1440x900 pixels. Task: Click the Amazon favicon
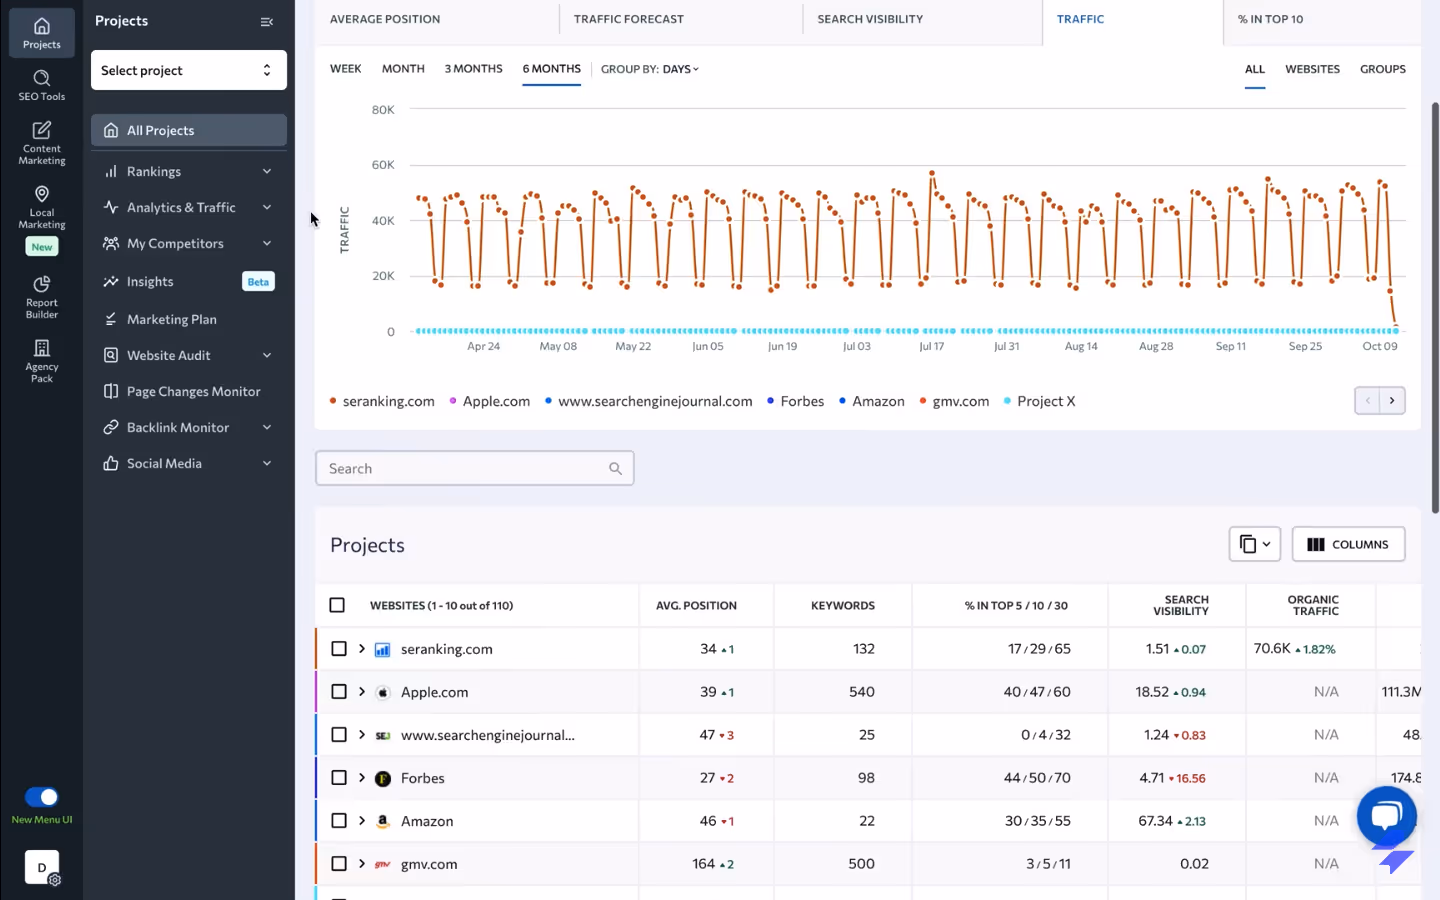click(382, 821)
